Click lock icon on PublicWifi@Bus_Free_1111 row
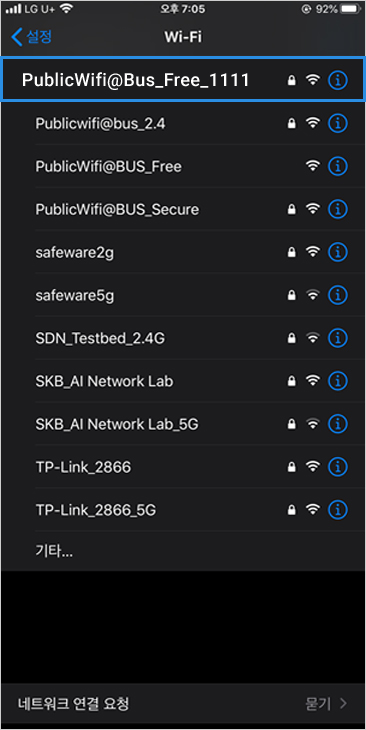Screen dimensions: 366x730 pyautogui.click(x=291, y=81)
